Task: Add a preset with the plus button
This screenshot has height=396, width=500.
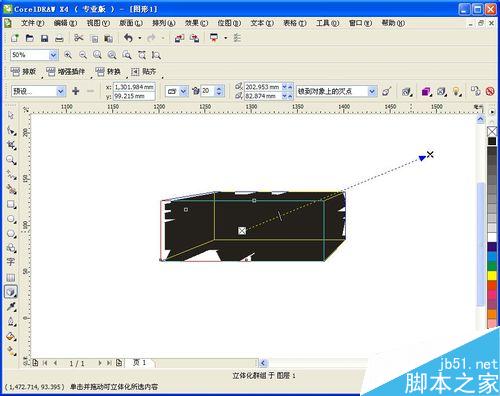Action: (x=76, y=91)
